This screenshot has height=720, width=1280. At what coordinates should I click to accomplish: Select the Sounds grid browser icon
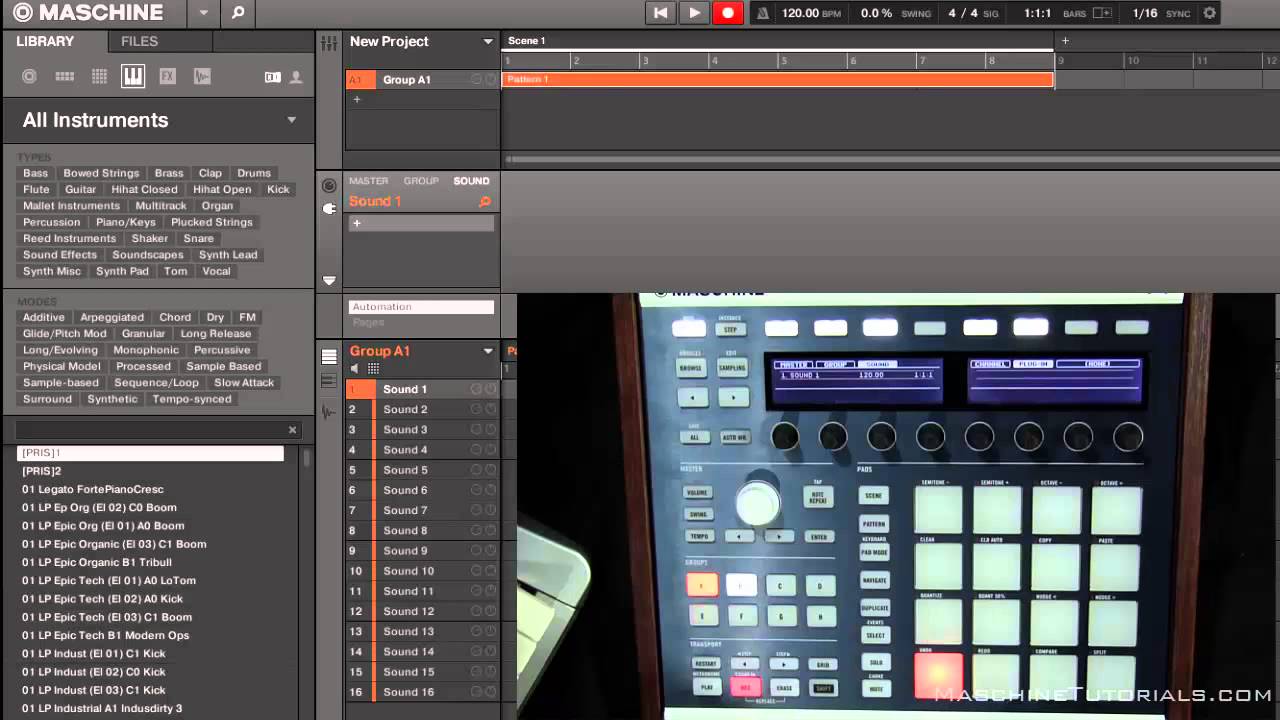[99, 76]
